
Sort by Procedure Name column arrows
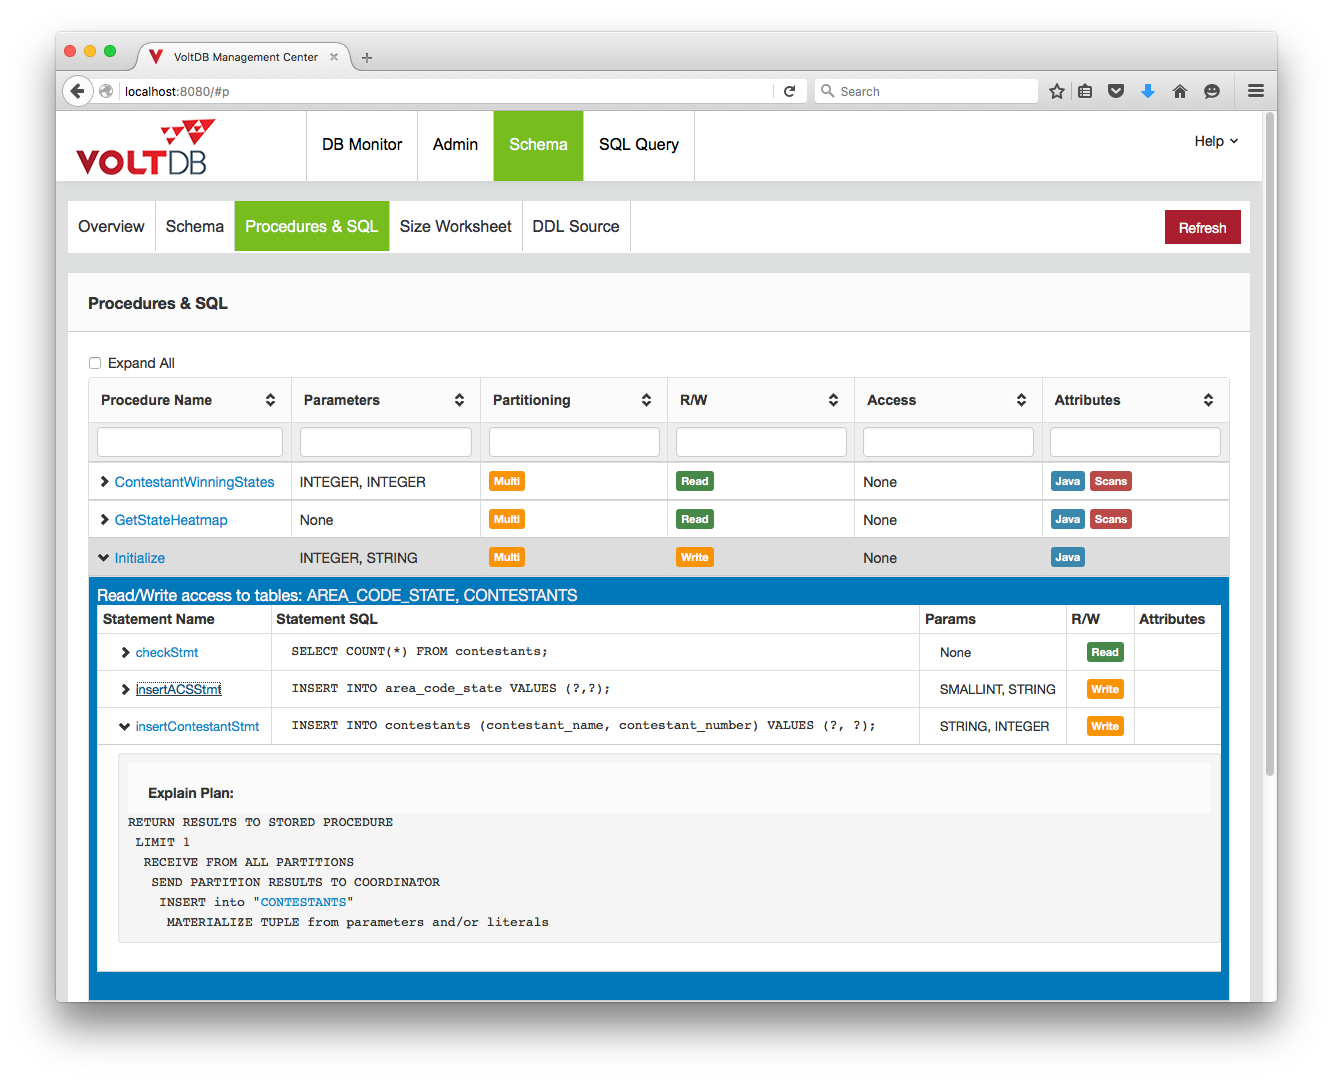click(270, 400)
